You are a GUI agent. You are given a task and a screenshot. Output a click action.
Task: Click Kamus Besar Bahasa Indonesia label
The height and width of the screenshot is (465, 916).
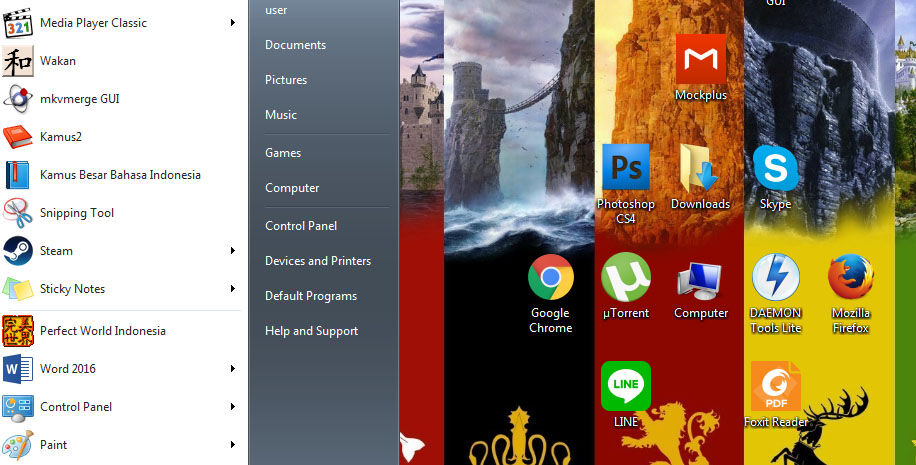pyautogui.click(x=120, y=175)
